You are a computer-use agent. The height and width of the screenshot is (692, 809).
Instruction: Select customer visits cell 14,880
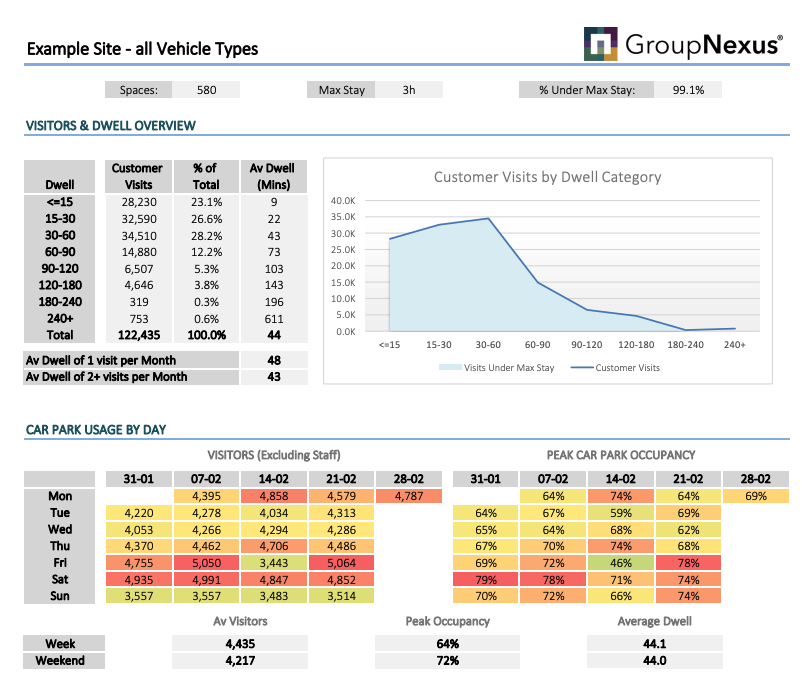(139, 252)
